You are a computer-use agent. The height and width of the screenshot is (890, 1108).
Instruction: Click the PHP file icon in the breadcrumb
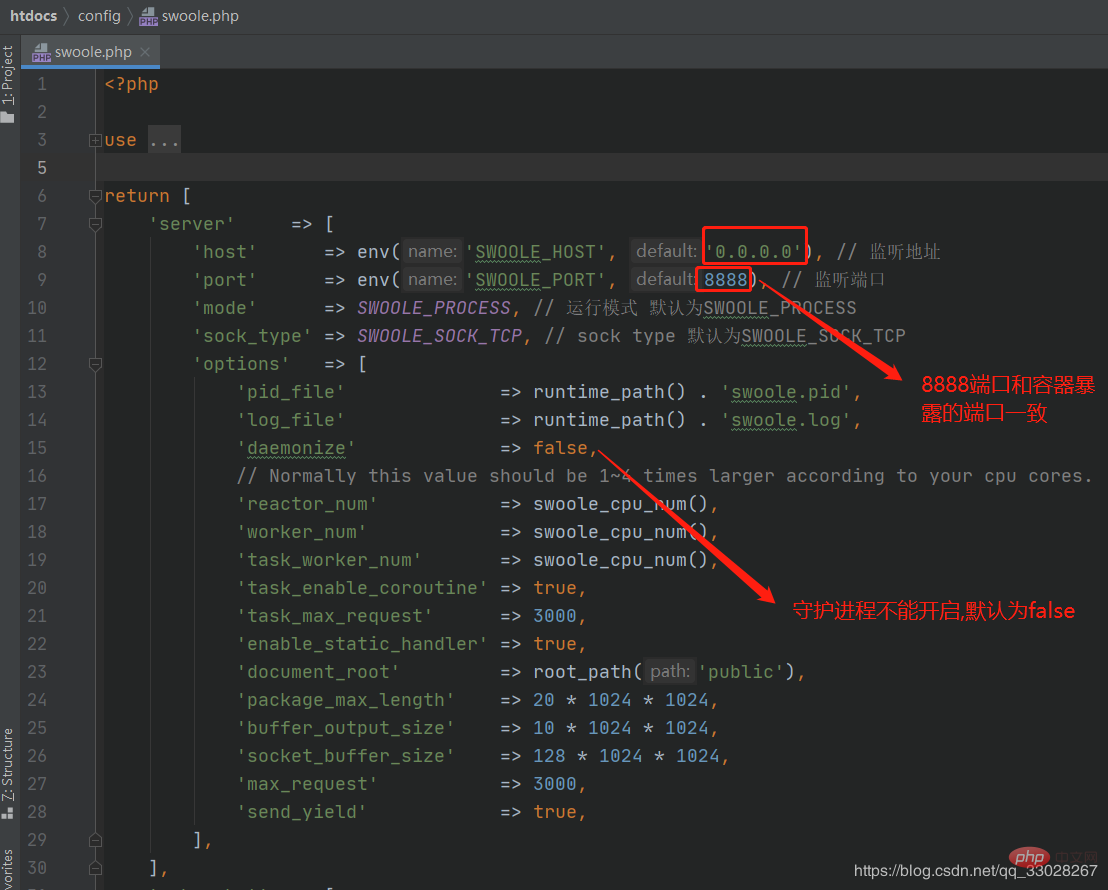[148, 16]
